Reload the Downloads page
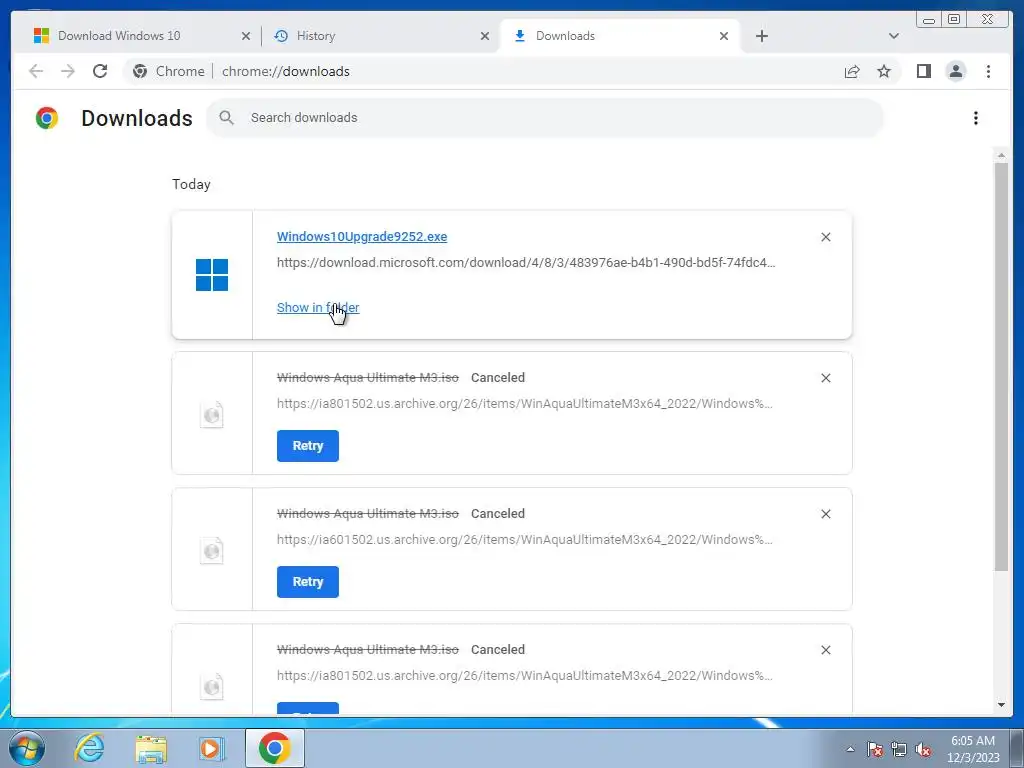 [x=100, y=71]
